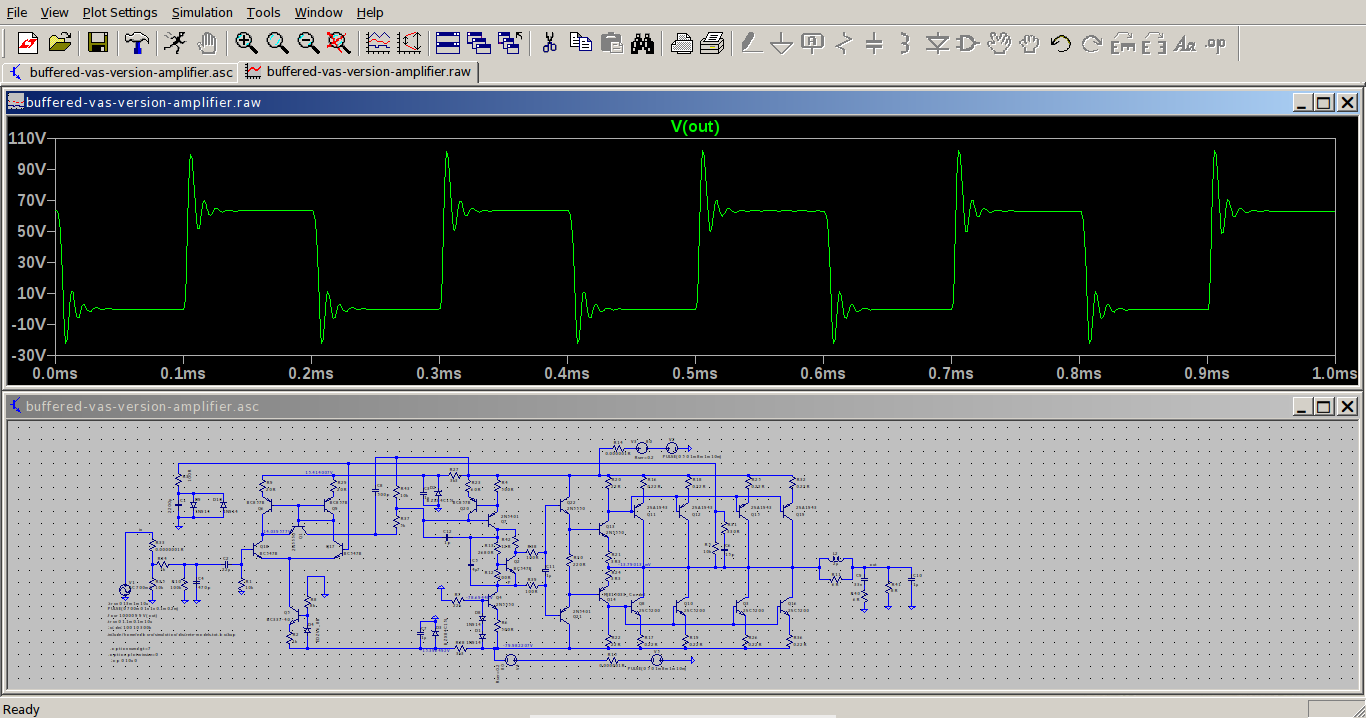Click the 110V vertical axis label
Viewport: 1366px width, 718px height.
coord(27,139)
